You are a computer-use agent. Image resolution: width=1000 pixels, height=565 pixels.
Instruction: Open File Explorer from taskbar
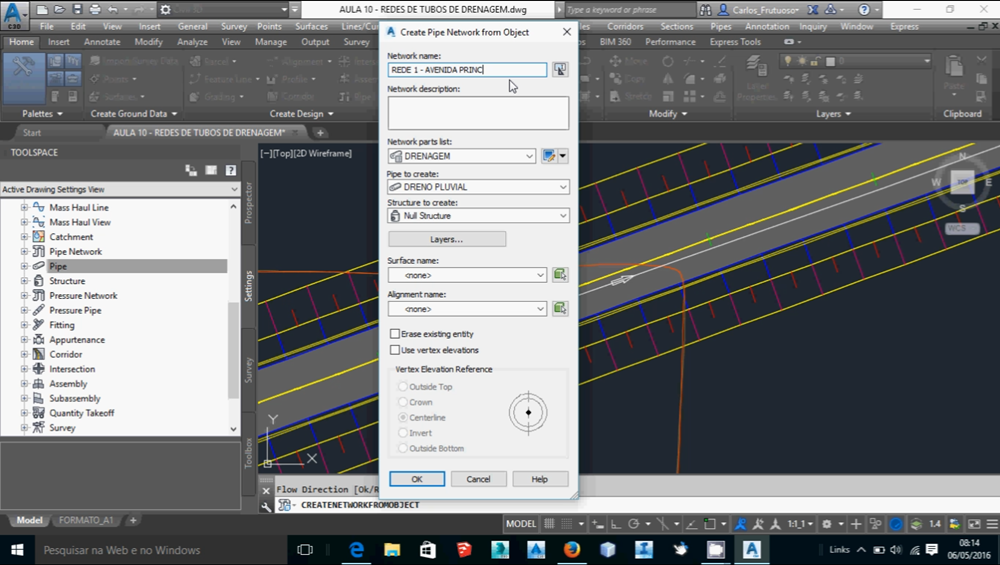(392, 550)
